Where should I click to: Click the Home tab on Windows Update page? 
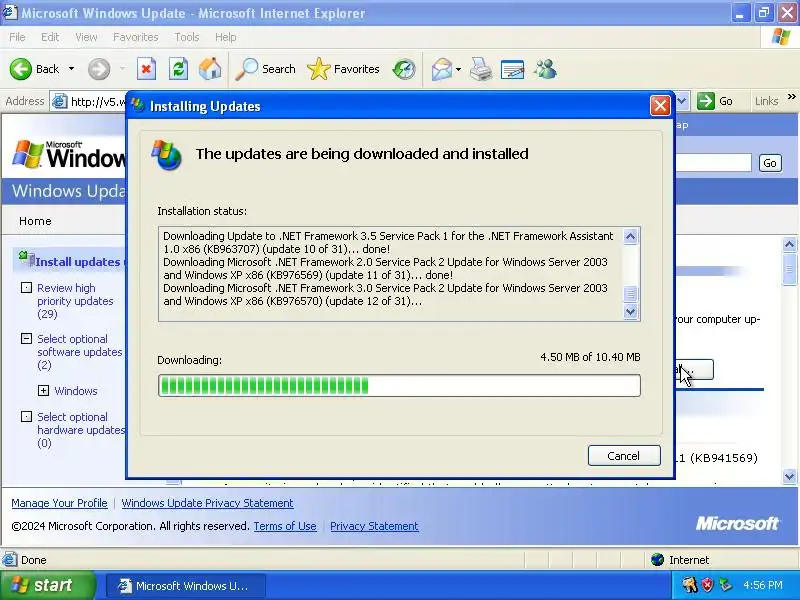coord(35,221)
